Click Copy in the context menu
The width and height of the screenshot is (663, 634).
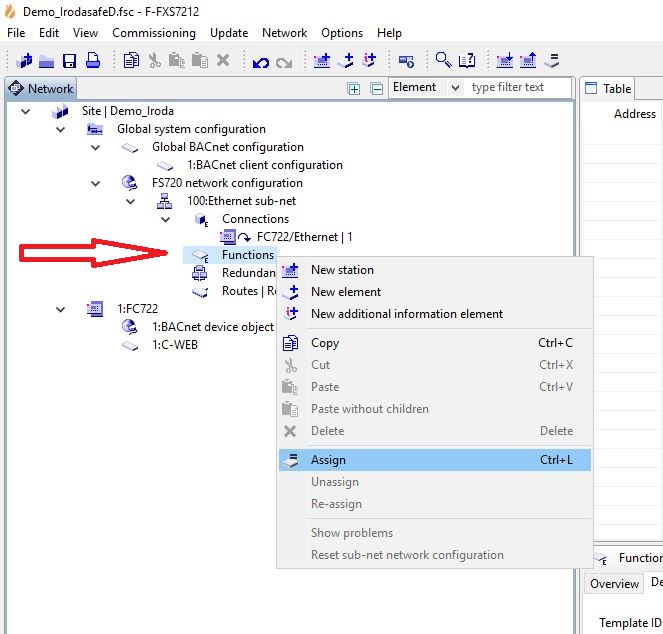click(x=325, y=343)
